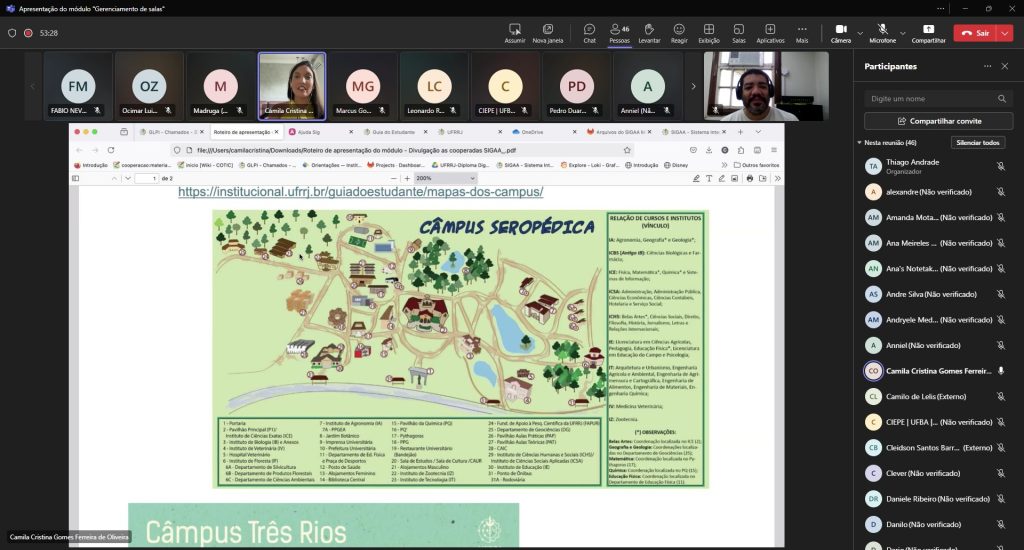Click mute icon next to Andre Silva
The image size is (1024, 550).
point(1000,294)
